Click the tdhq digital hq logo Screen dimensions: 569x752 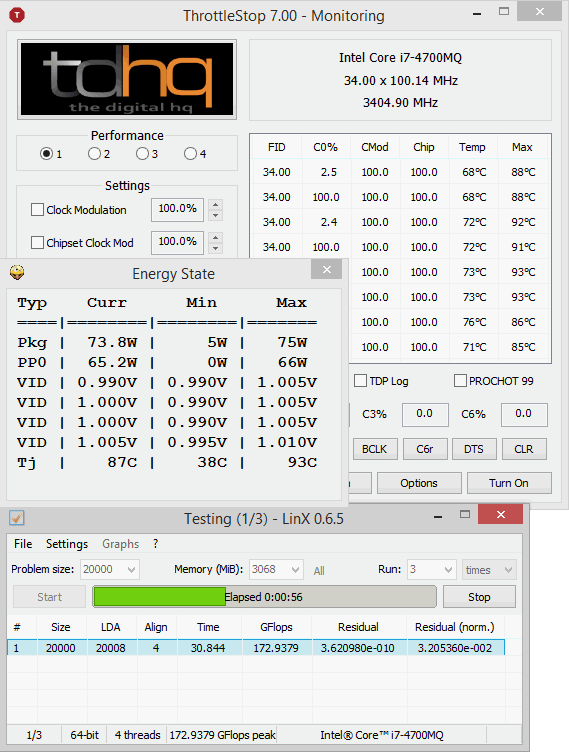tap(127, 79)
